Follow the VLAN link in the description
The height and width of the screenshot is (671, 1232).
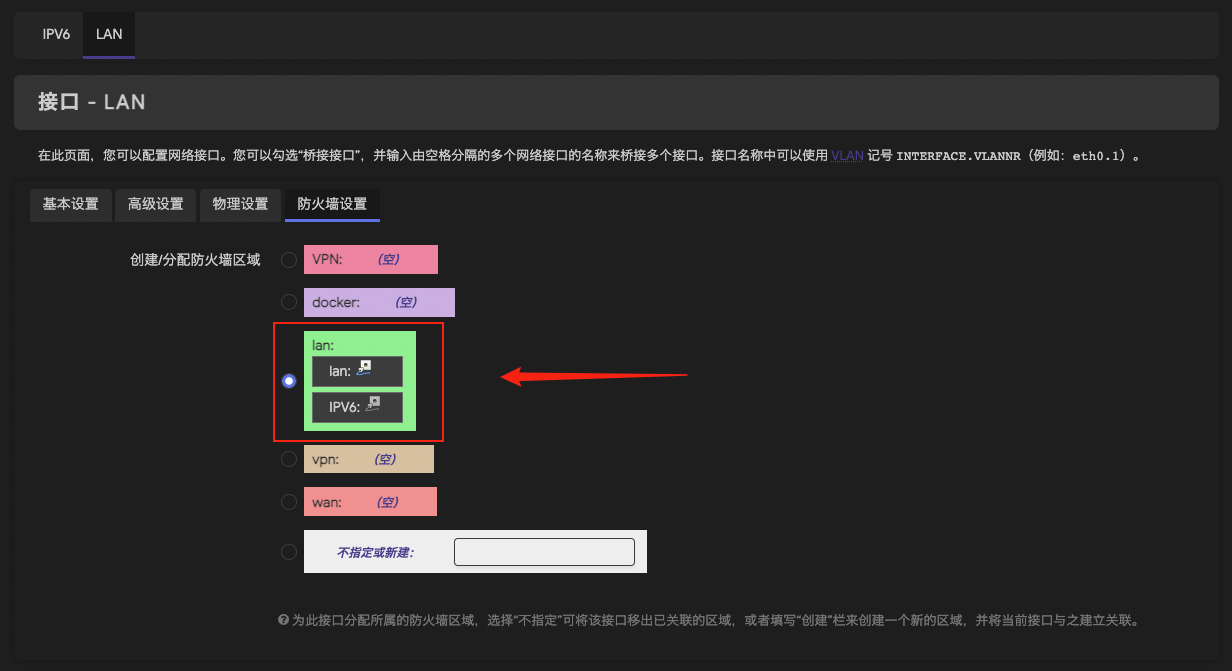pyautogui.click(x=847, y=156)
